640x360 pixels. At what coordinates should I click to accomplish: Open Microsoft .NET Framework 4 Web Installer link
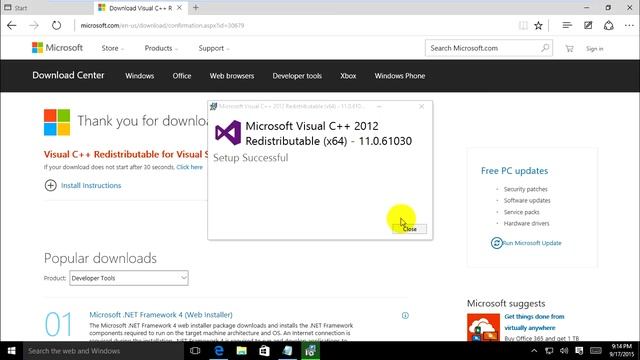[161, 315]
